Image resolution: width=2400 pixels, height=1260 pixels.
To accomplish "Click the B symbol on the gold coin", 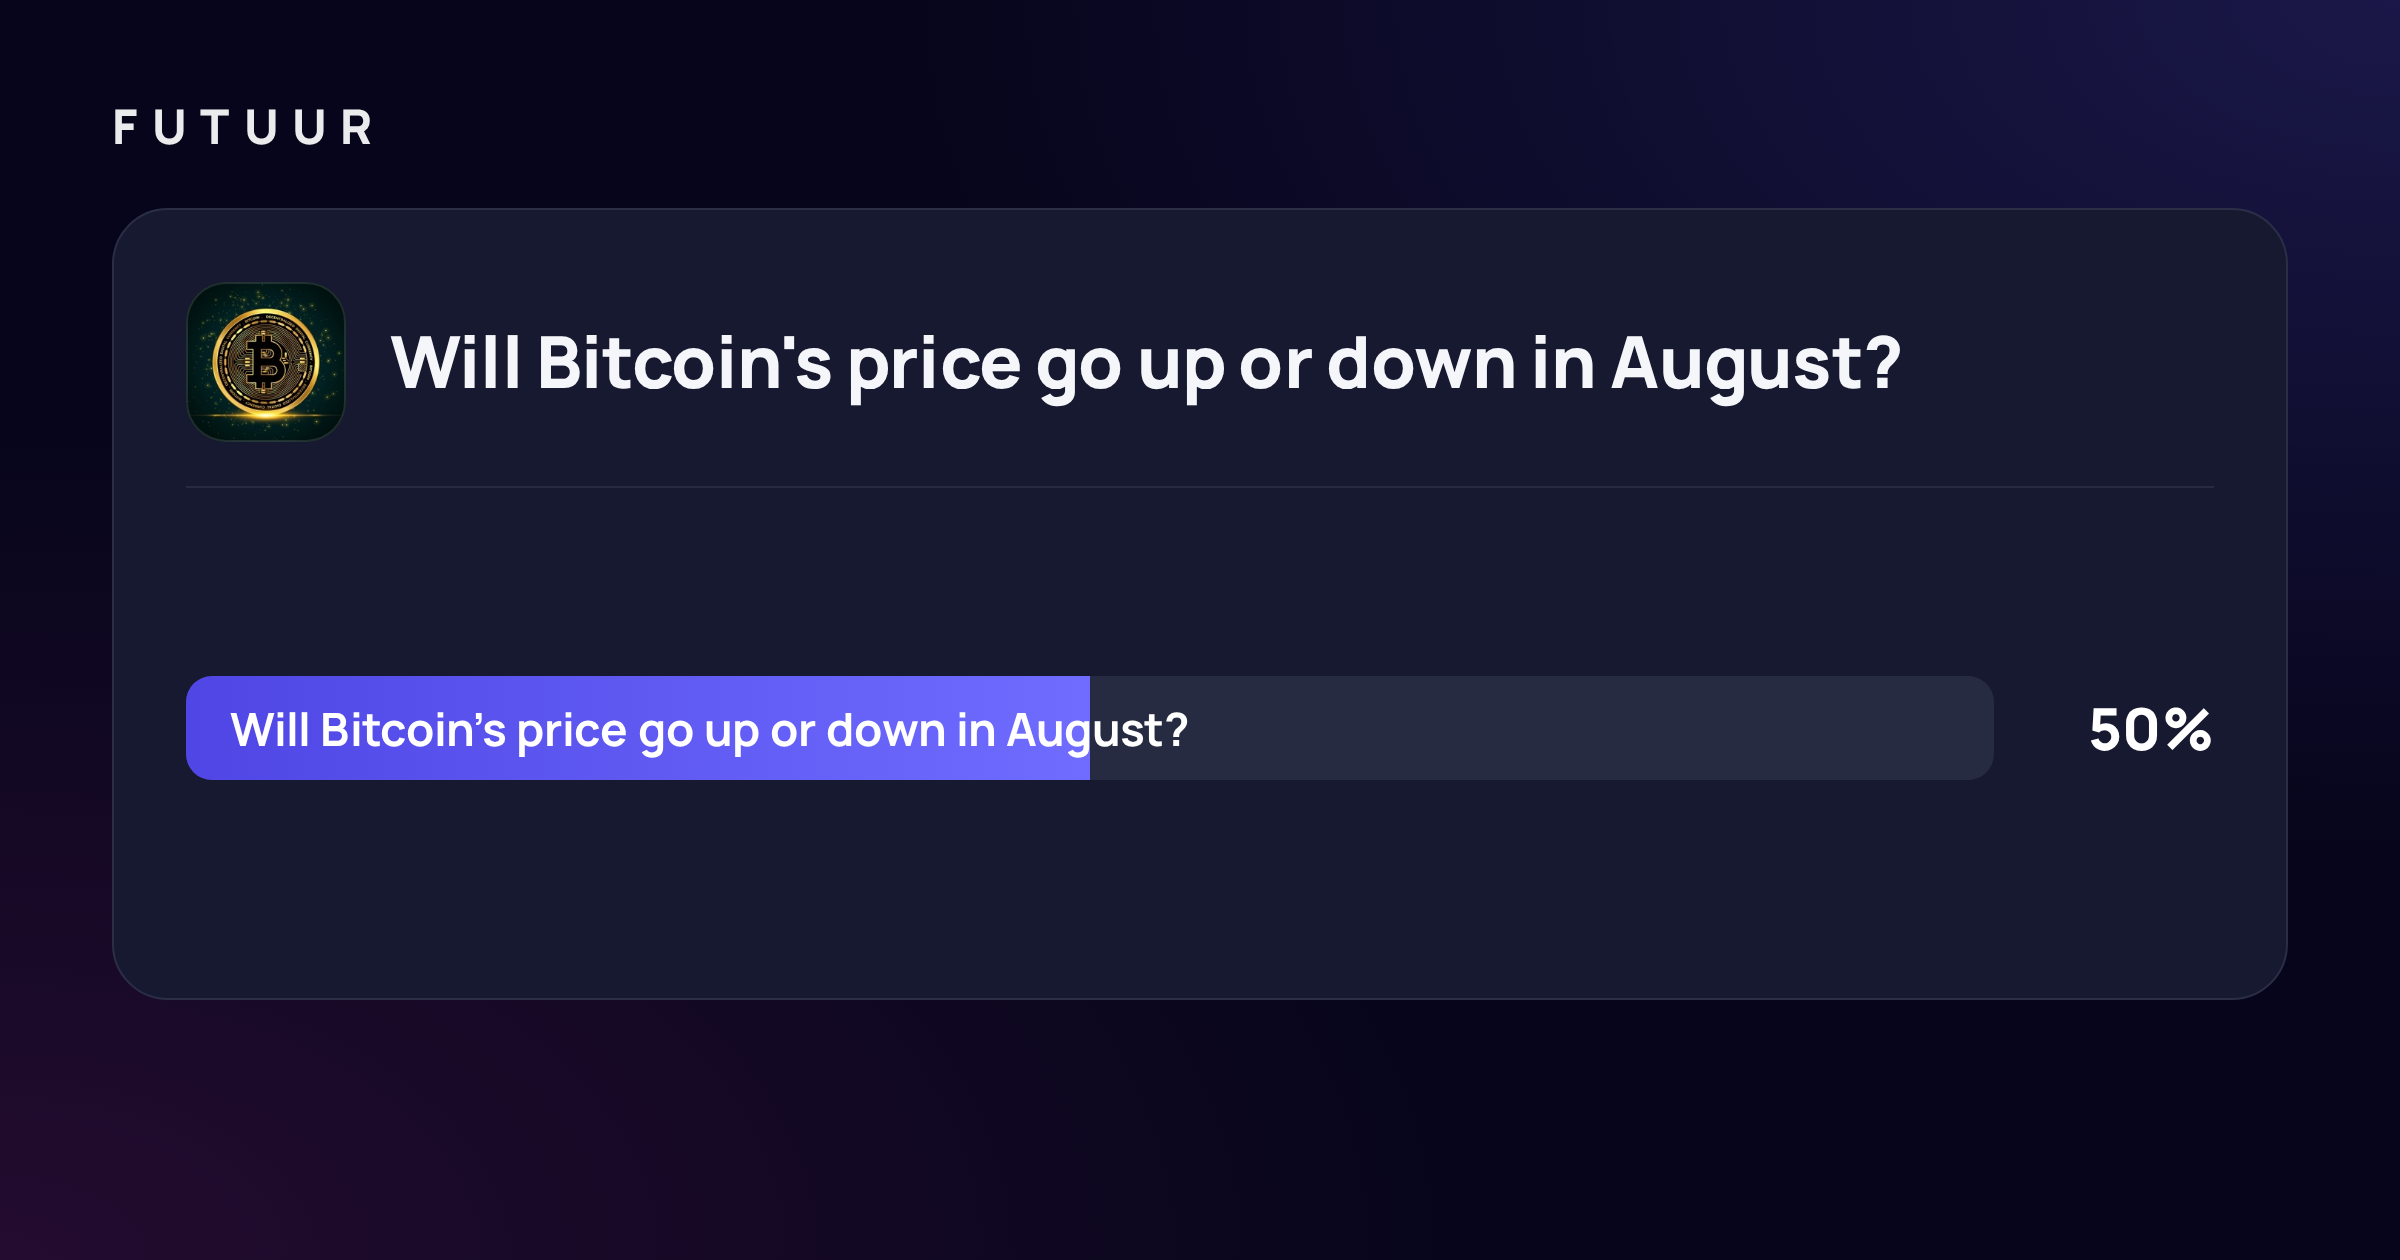I will tap(266, 362).
